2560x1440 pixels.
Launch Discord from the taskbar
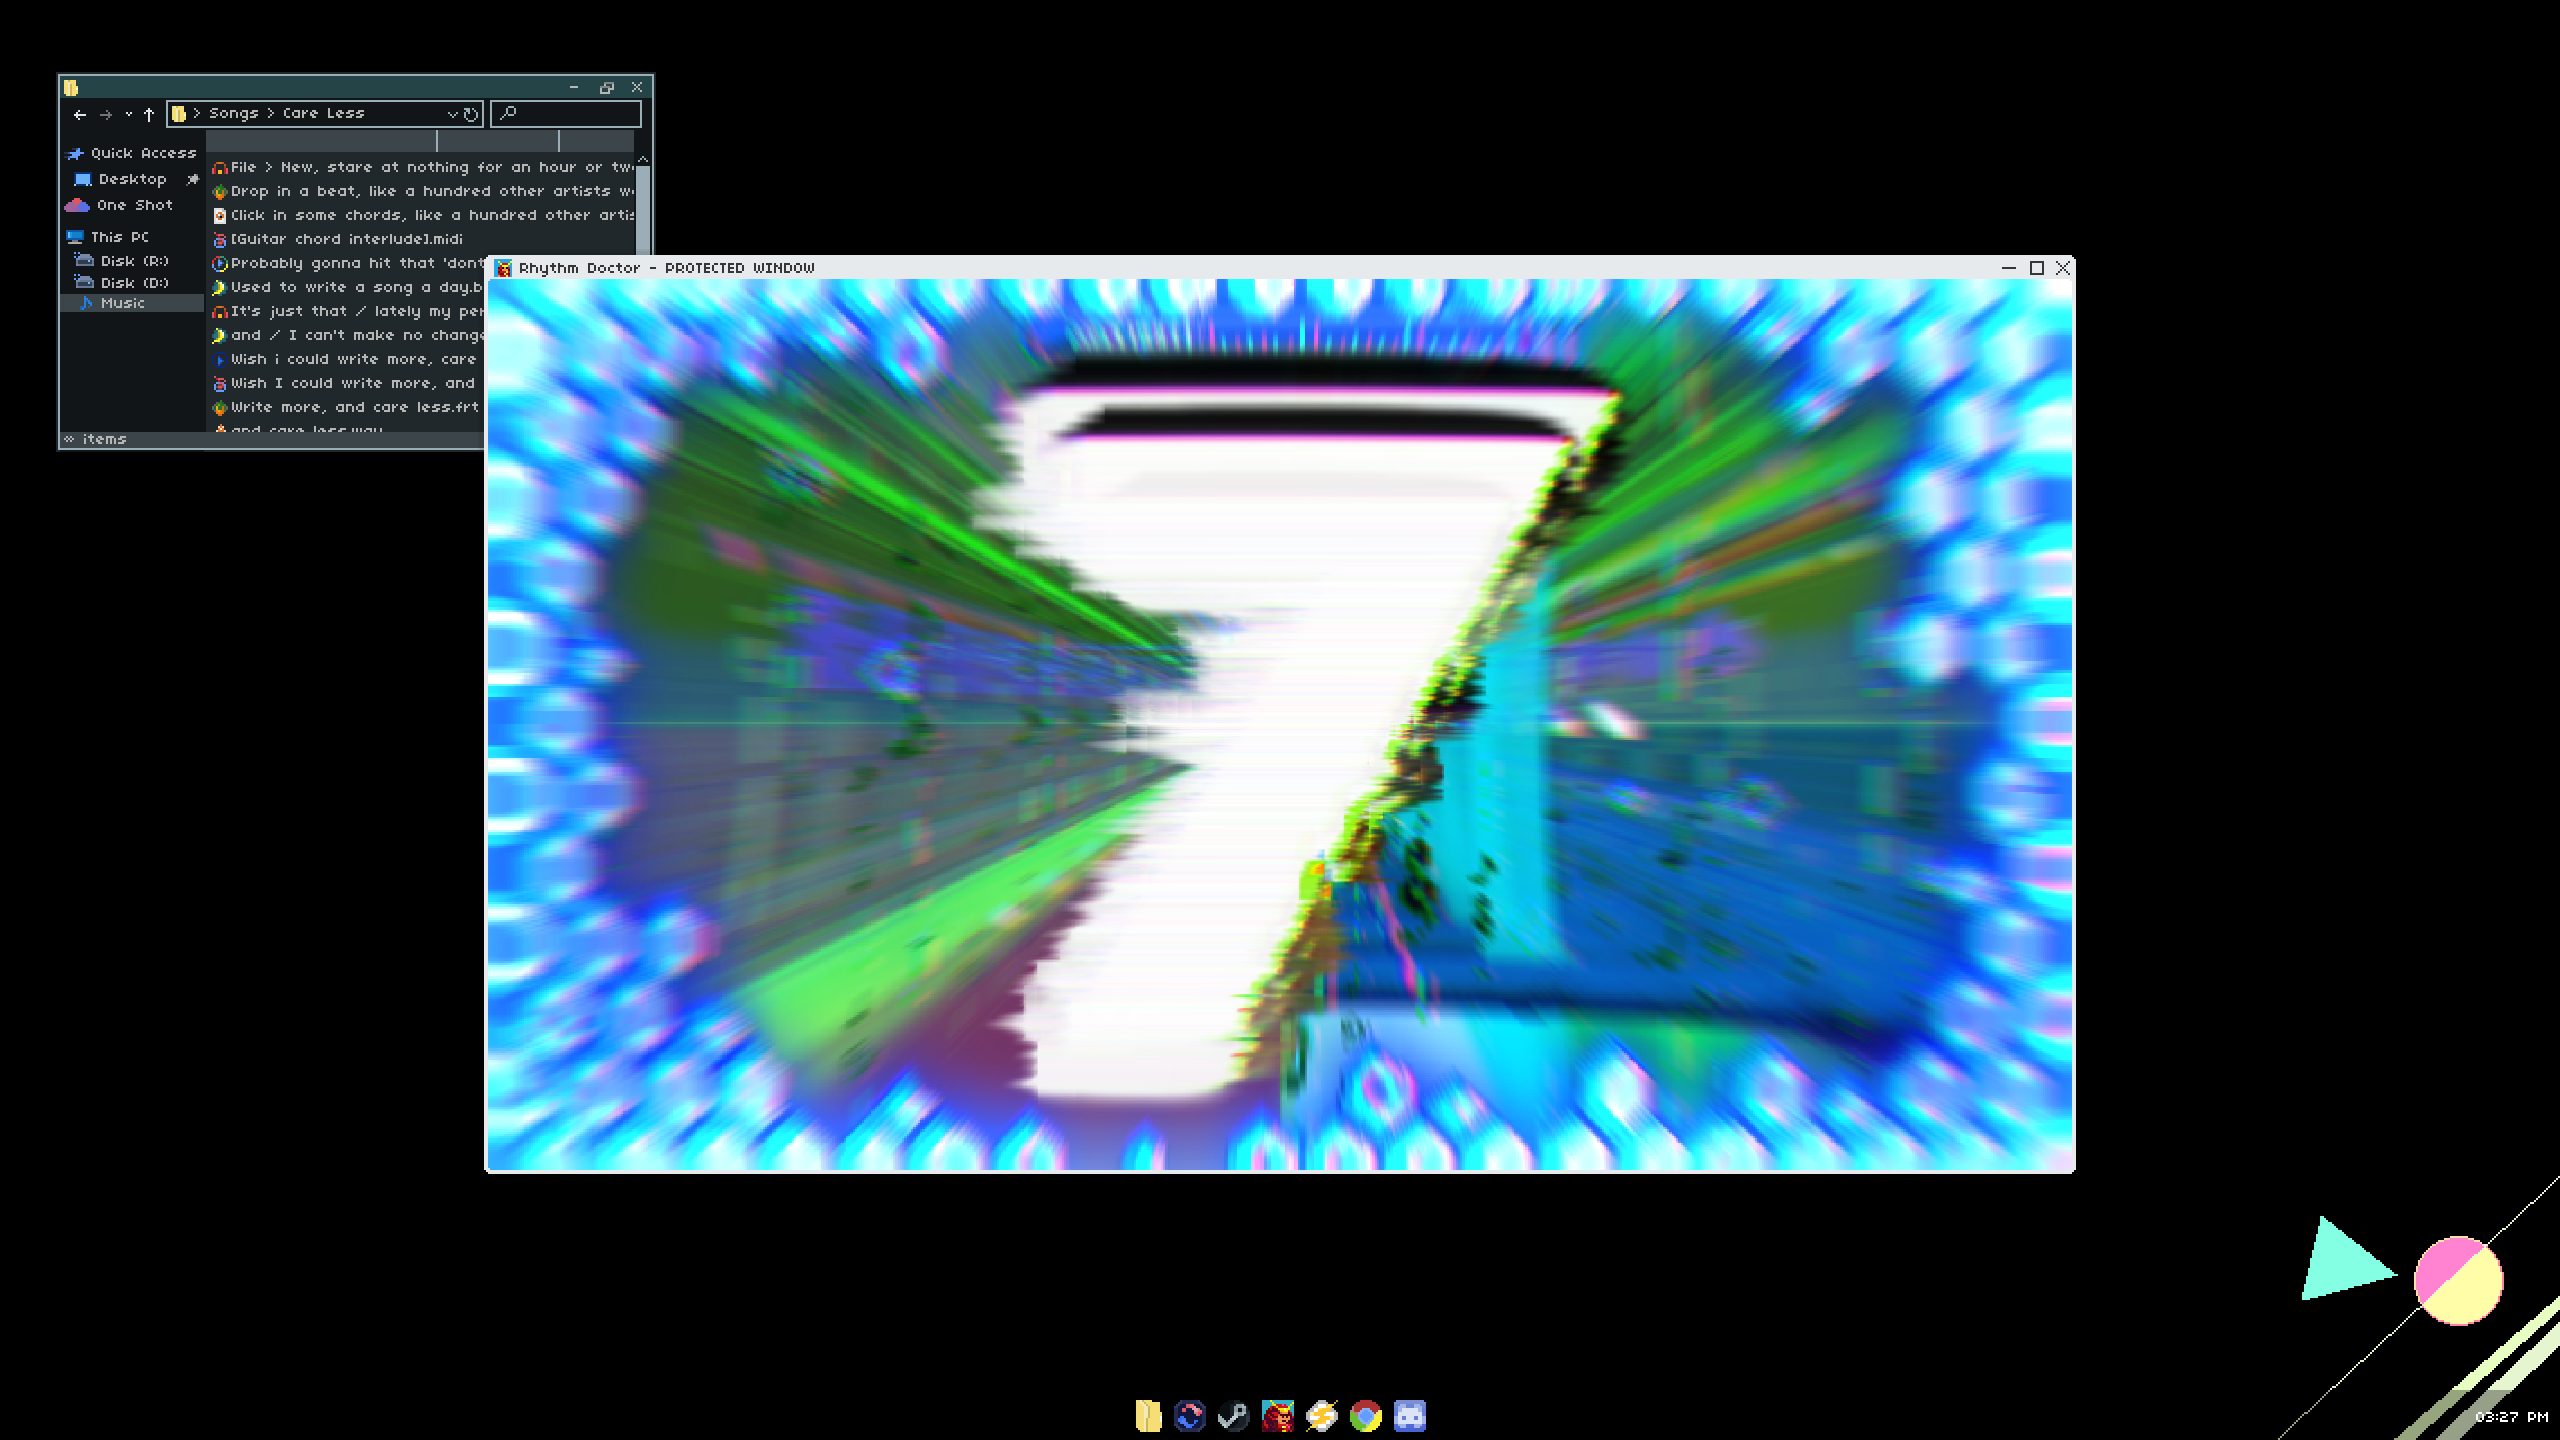point(1409,1416)
